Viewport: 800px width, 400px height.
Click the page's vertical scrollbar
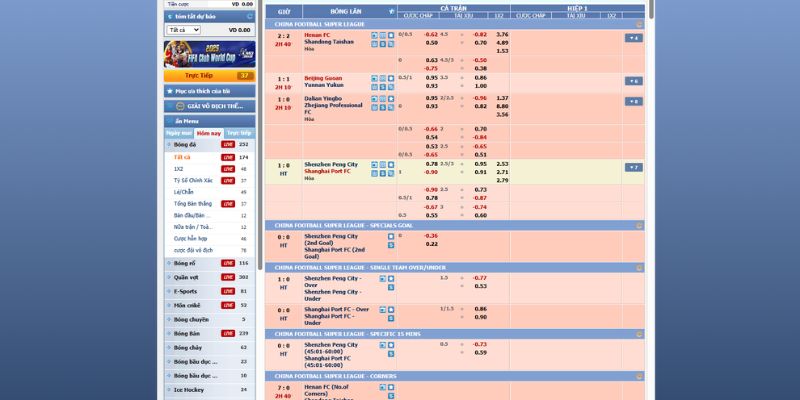652,200
